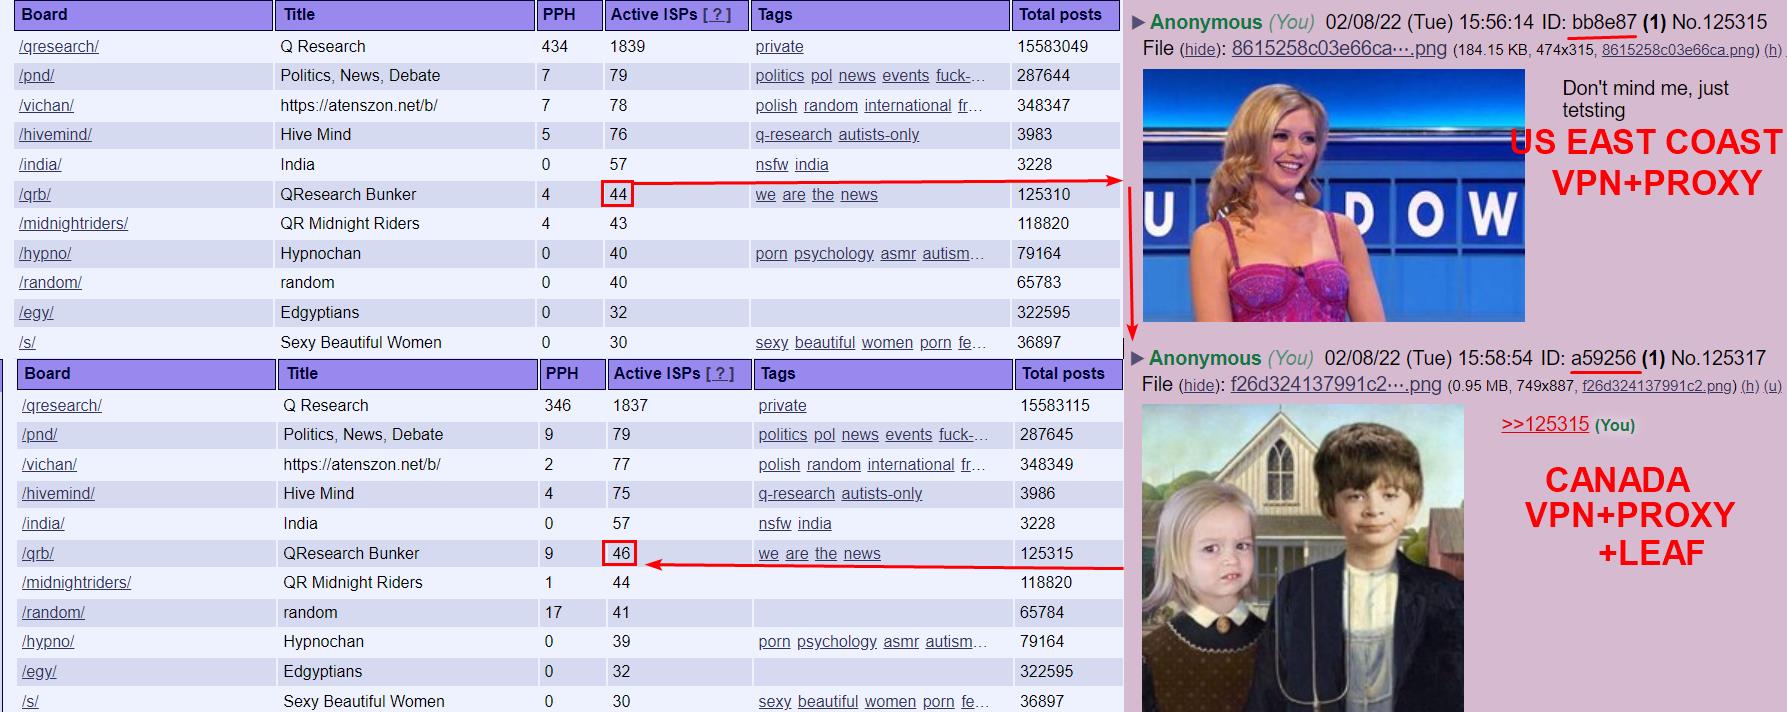Open the /midnightriders/ board link in the upper table
Viewport: 1787px width, 712px height.
click(x=74, y=224)
